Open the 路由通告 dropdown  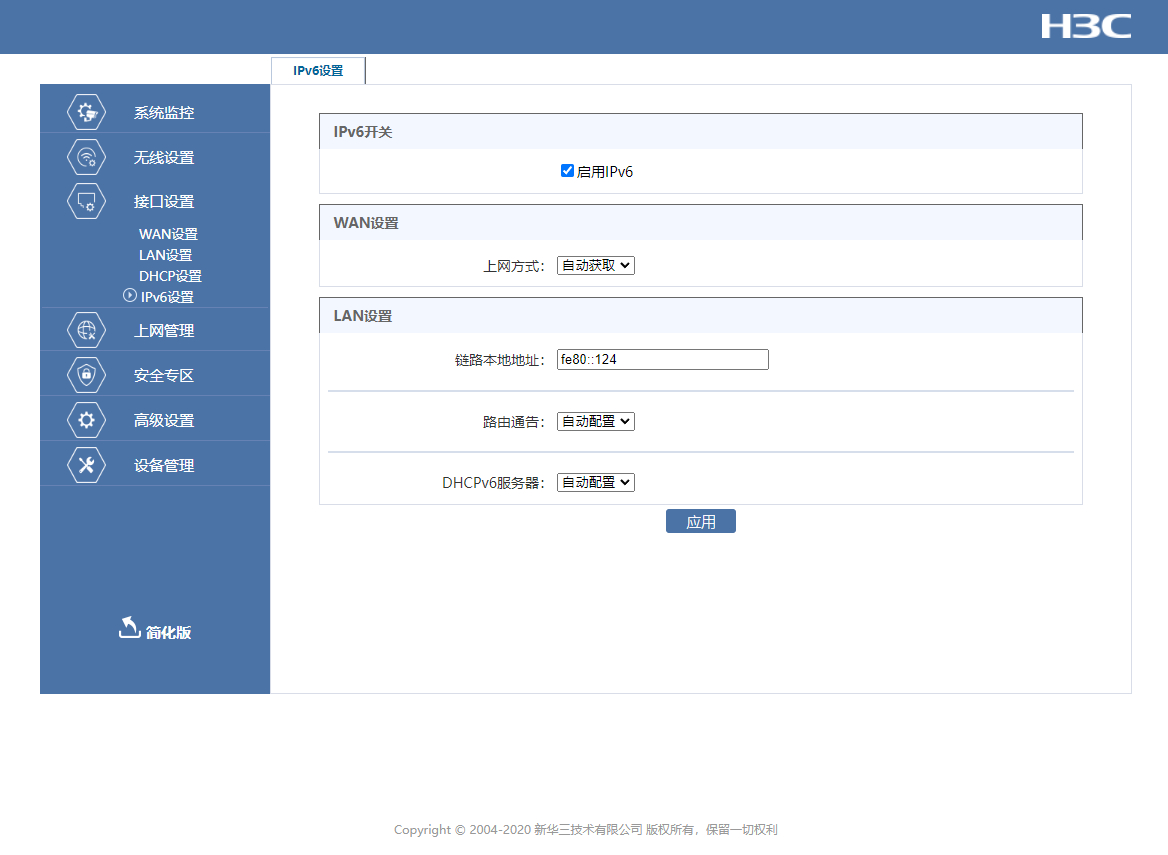point(596,421)
